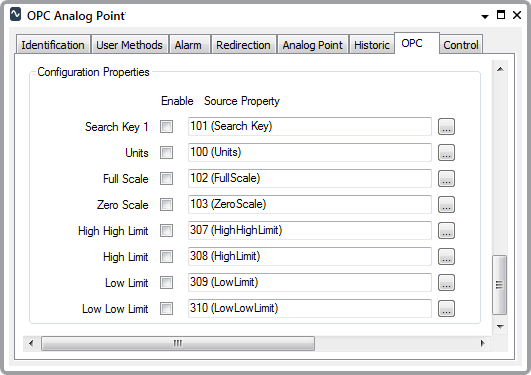This screenshot has height=375, width=531.
Task: Open browse button for Search Key 1 source
Action: click(x=446, y=127)
